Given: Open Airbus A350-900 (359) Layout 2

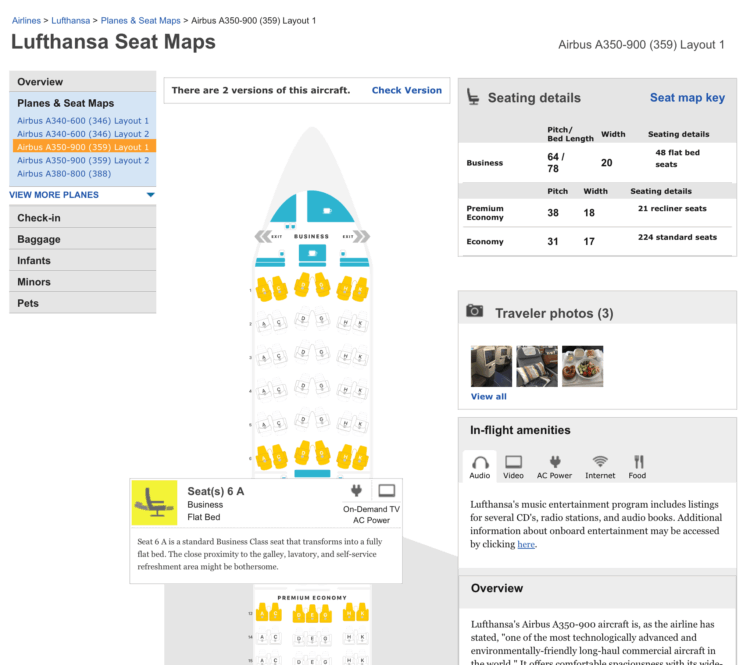Looking at the screenshot, I should (83, 160).
